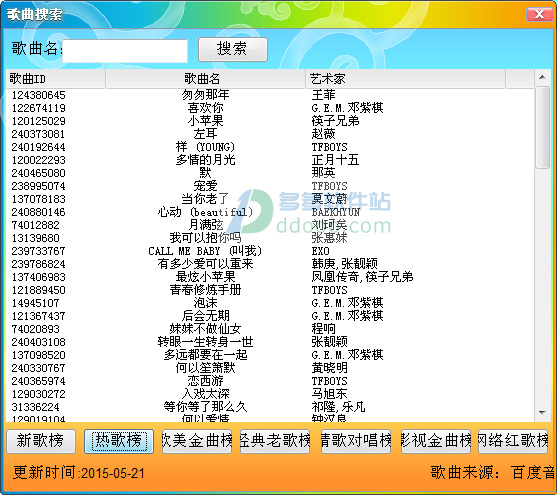Select the song 小苹果 row
Image resolution: width=557 pixels, height=495 pixels.
(270, 121)
